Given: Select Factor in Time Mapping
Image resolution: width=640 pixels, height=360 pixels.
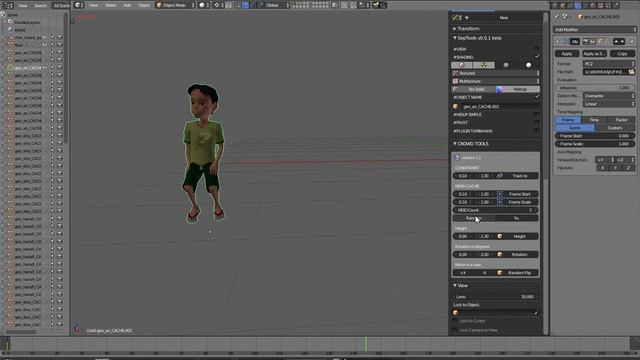Looking at the screenshot, I should coord(621,120).
